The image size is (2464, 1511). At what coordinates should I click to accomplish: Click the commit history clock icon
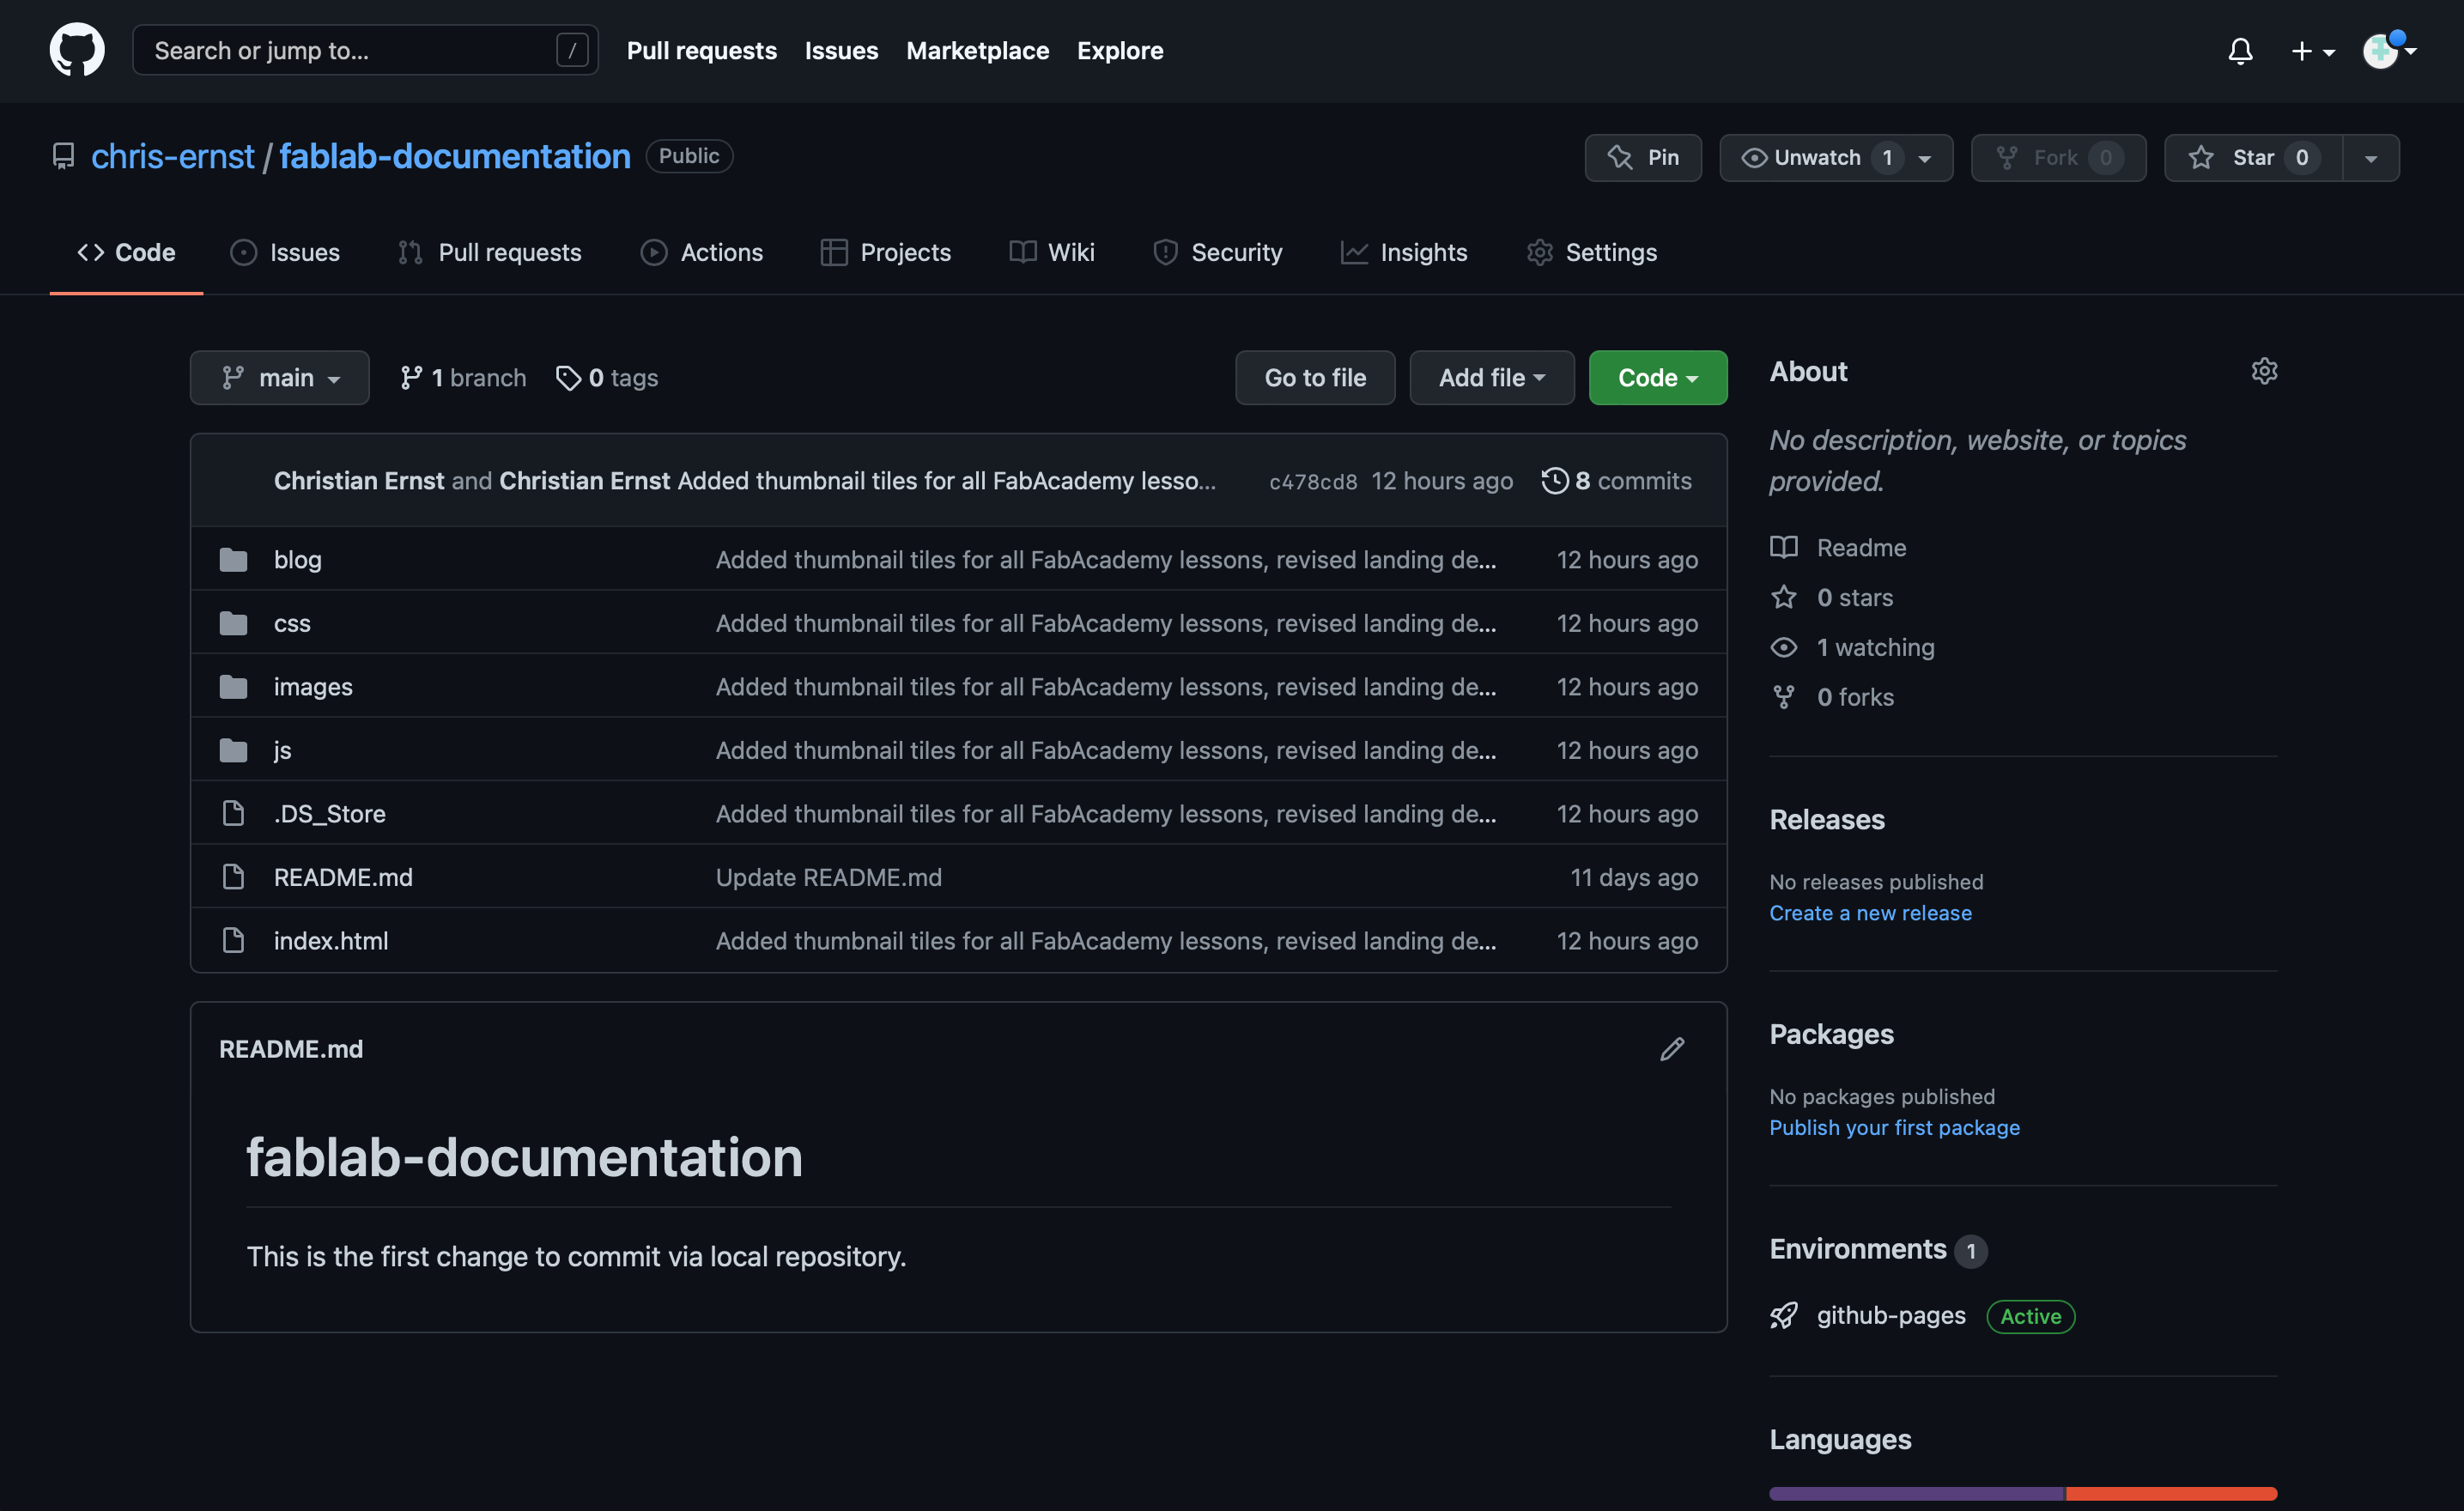[1554, 481]
